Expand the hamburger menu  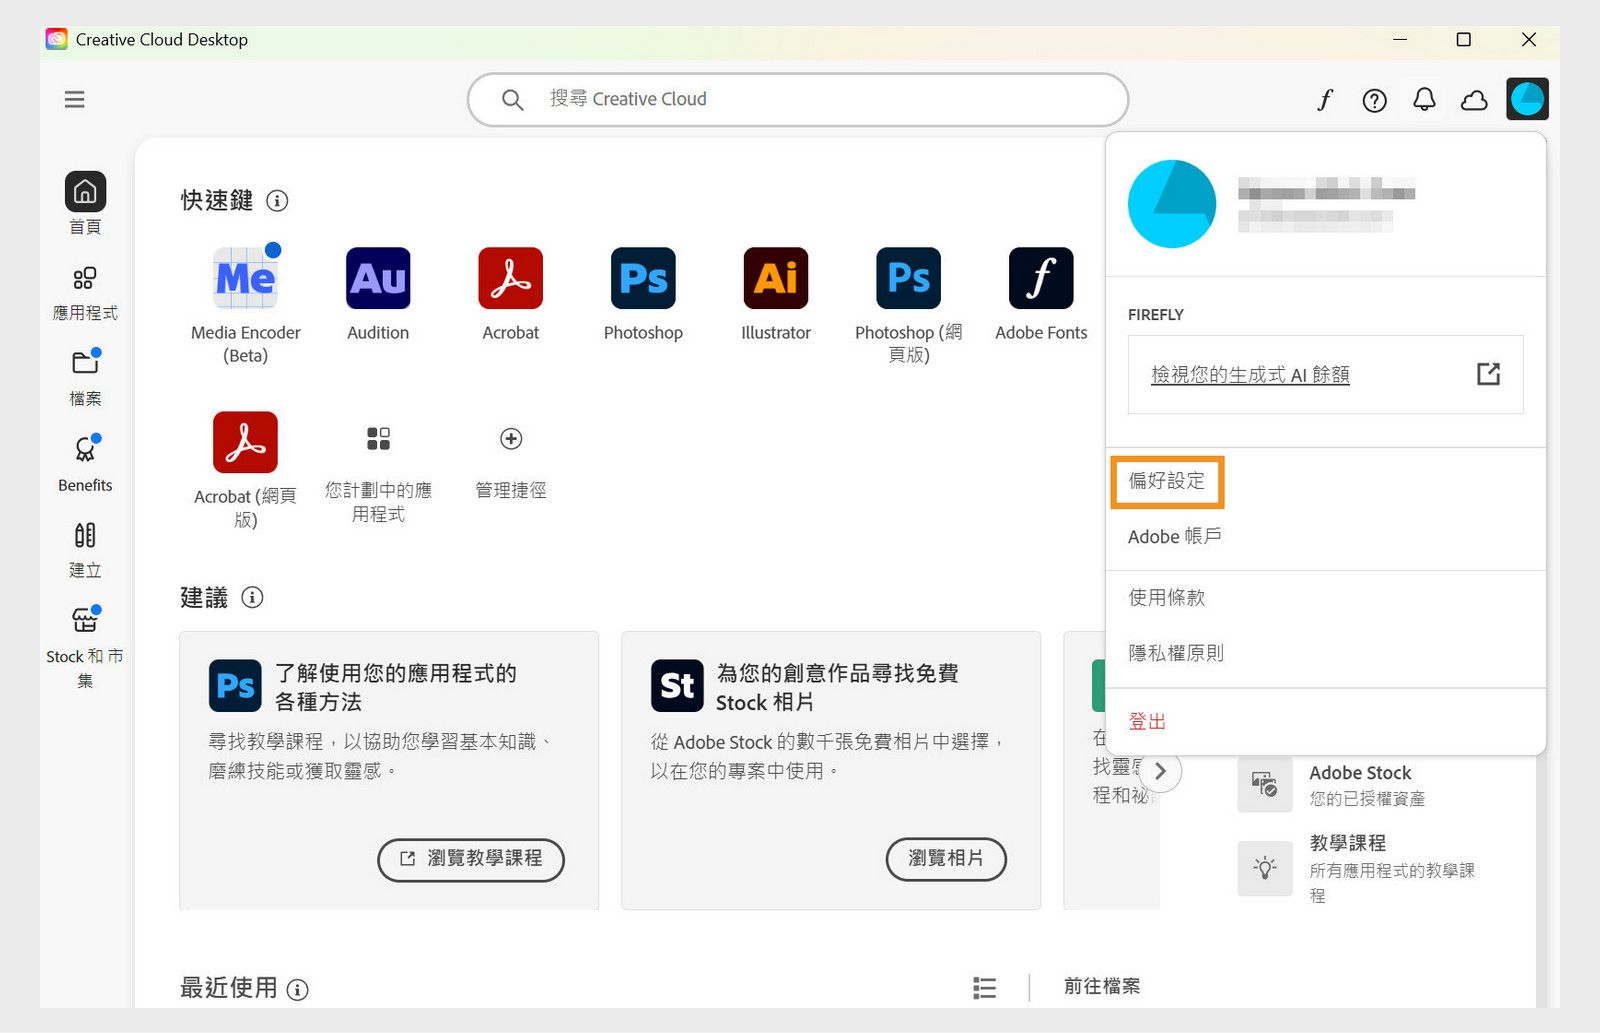click(74, 99)
